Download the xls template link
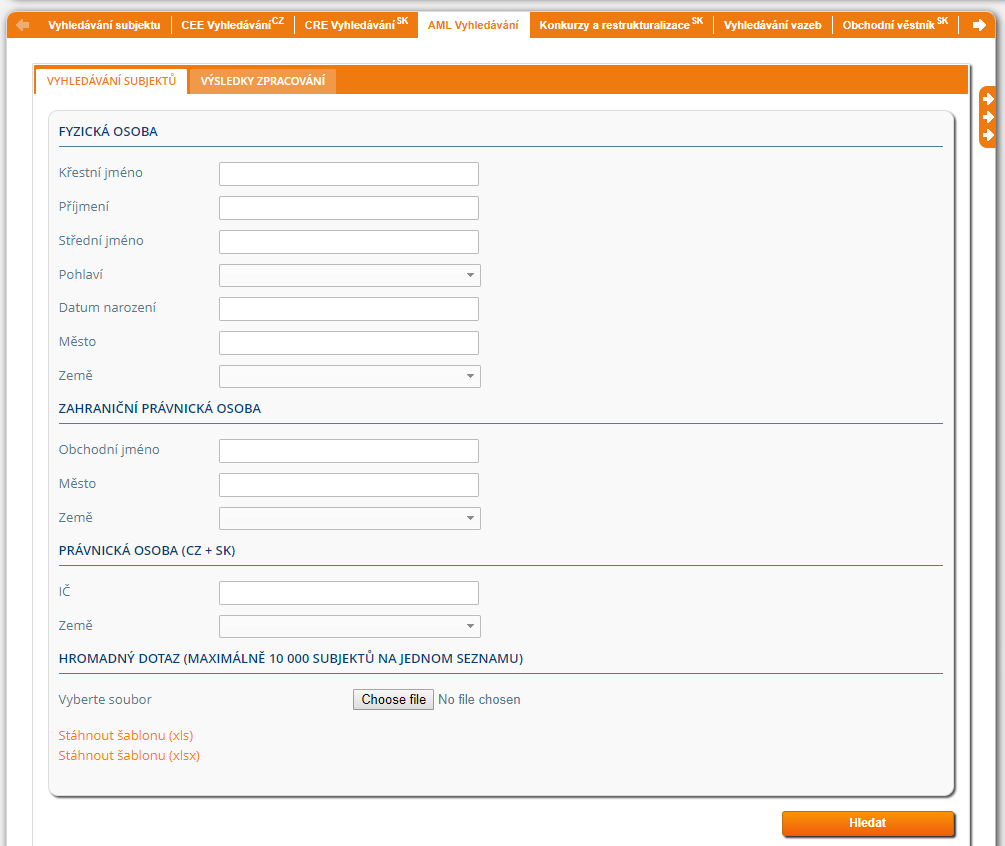The width and height of the screenshot is (1005, 846). tap(126, 735)
